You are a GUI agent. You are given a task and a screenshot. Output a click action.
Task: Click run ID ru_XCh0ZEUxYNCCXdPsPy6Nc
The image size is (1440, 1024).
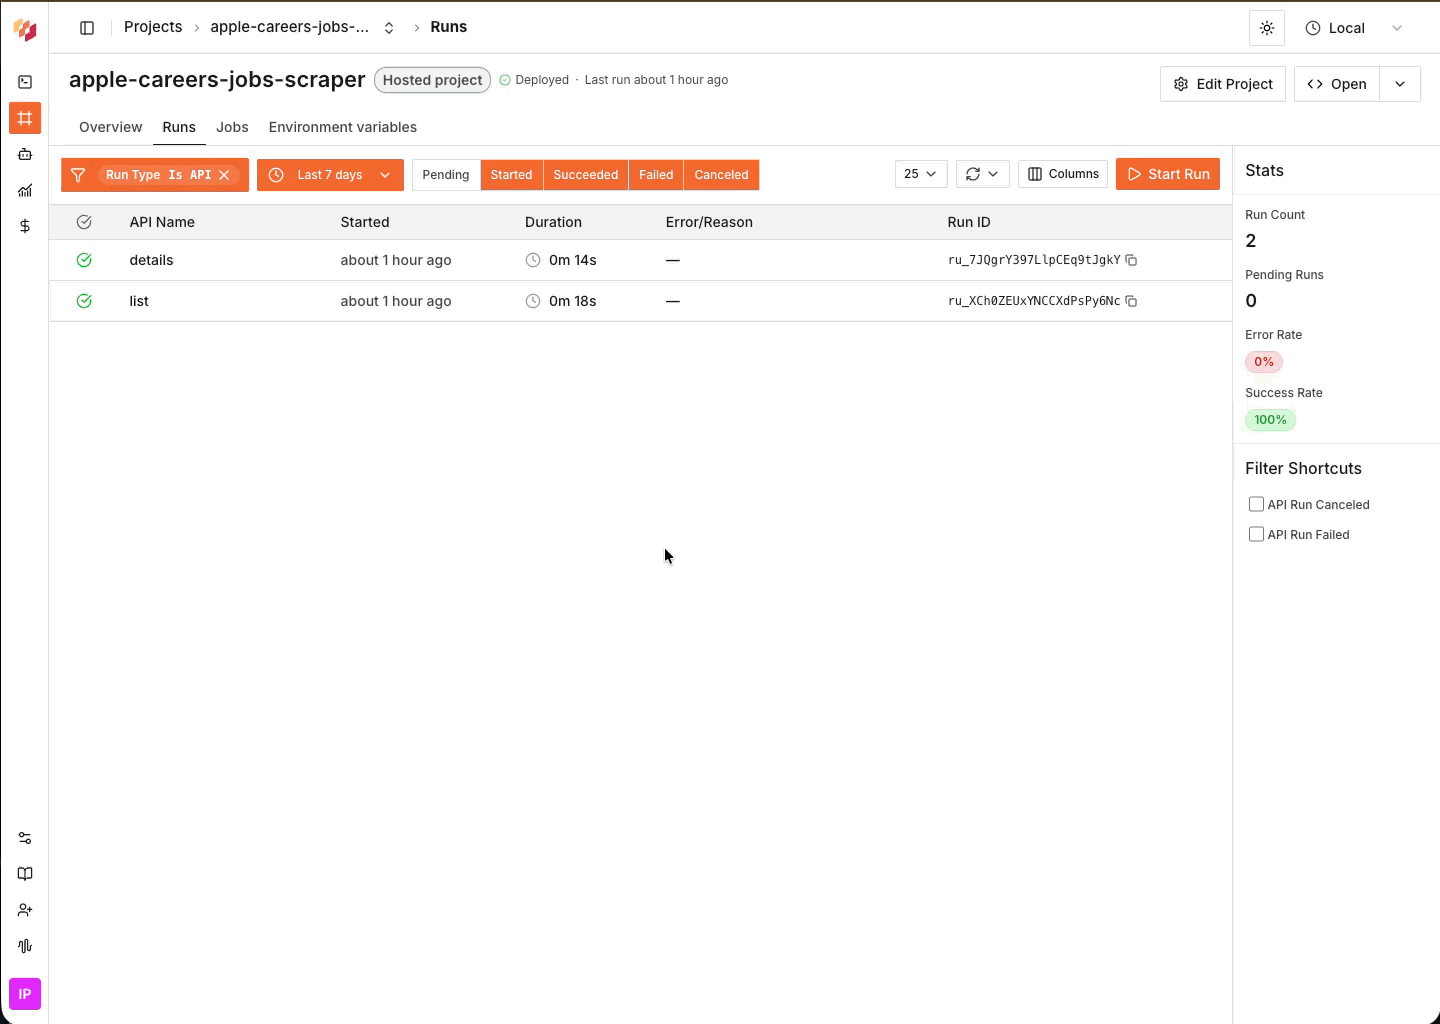(x=1034, y=301)
